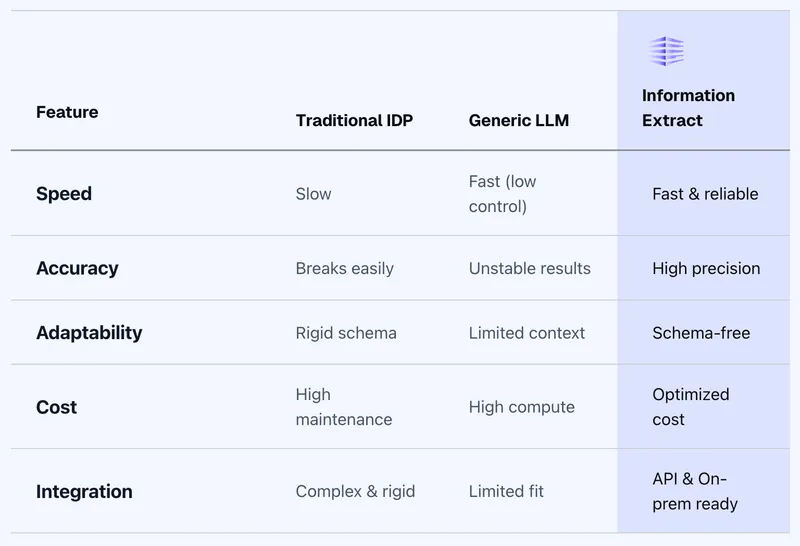Image resolution: width=800 pixels, height=546 pixels.
Task: Click the Accuracy row label
Action: pos(77,268)
